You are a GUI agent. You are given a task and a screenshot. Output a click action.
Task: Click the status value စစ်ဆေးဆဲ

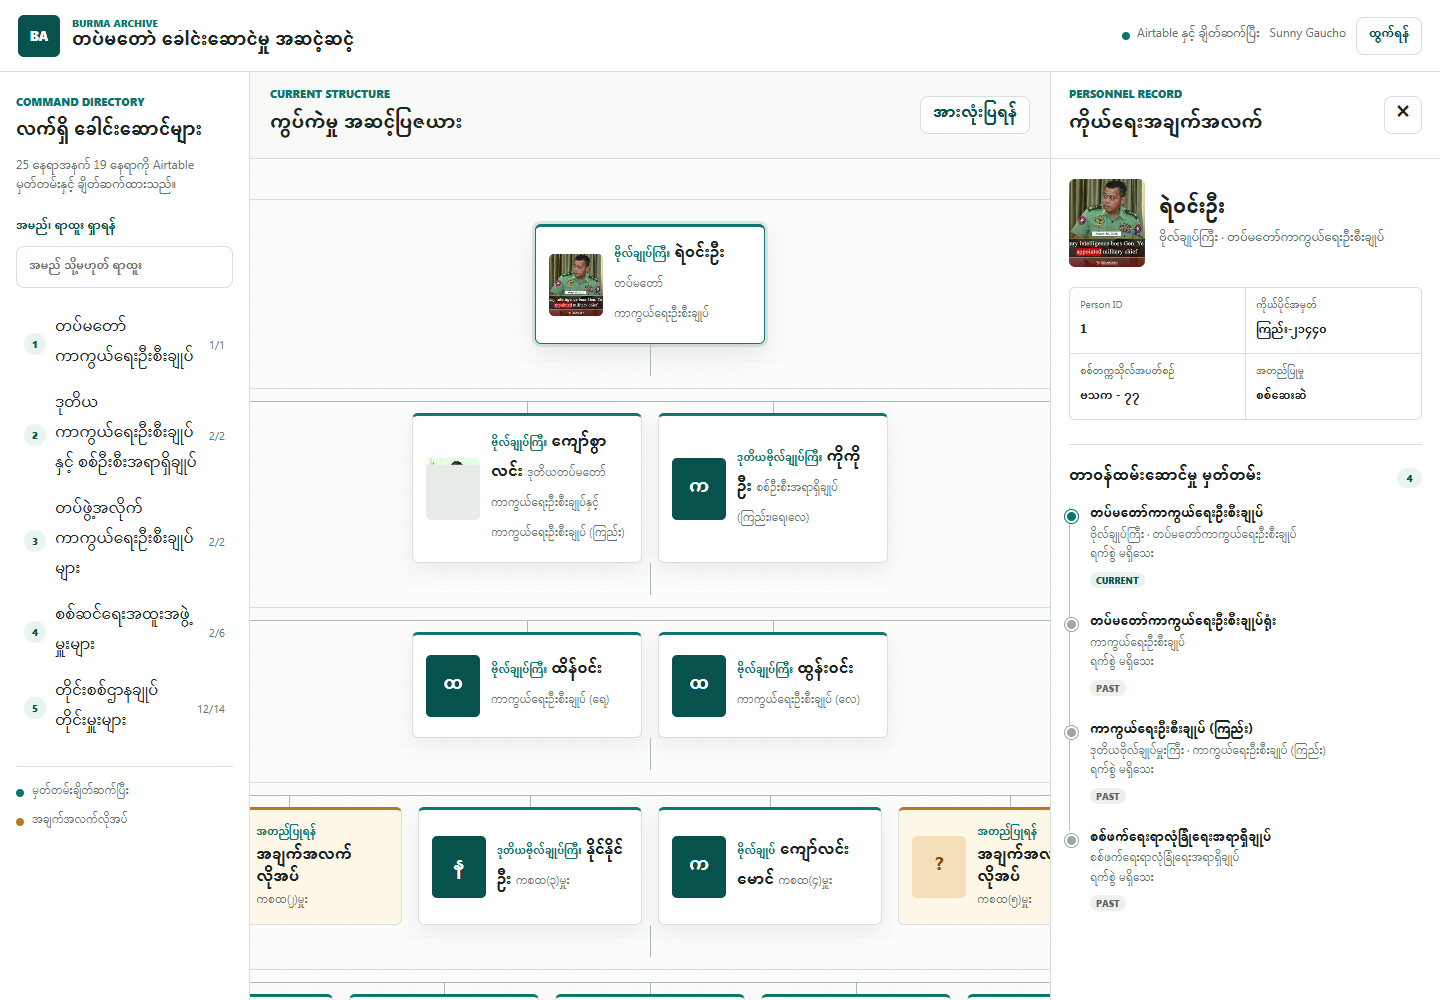pos(1281,395)
